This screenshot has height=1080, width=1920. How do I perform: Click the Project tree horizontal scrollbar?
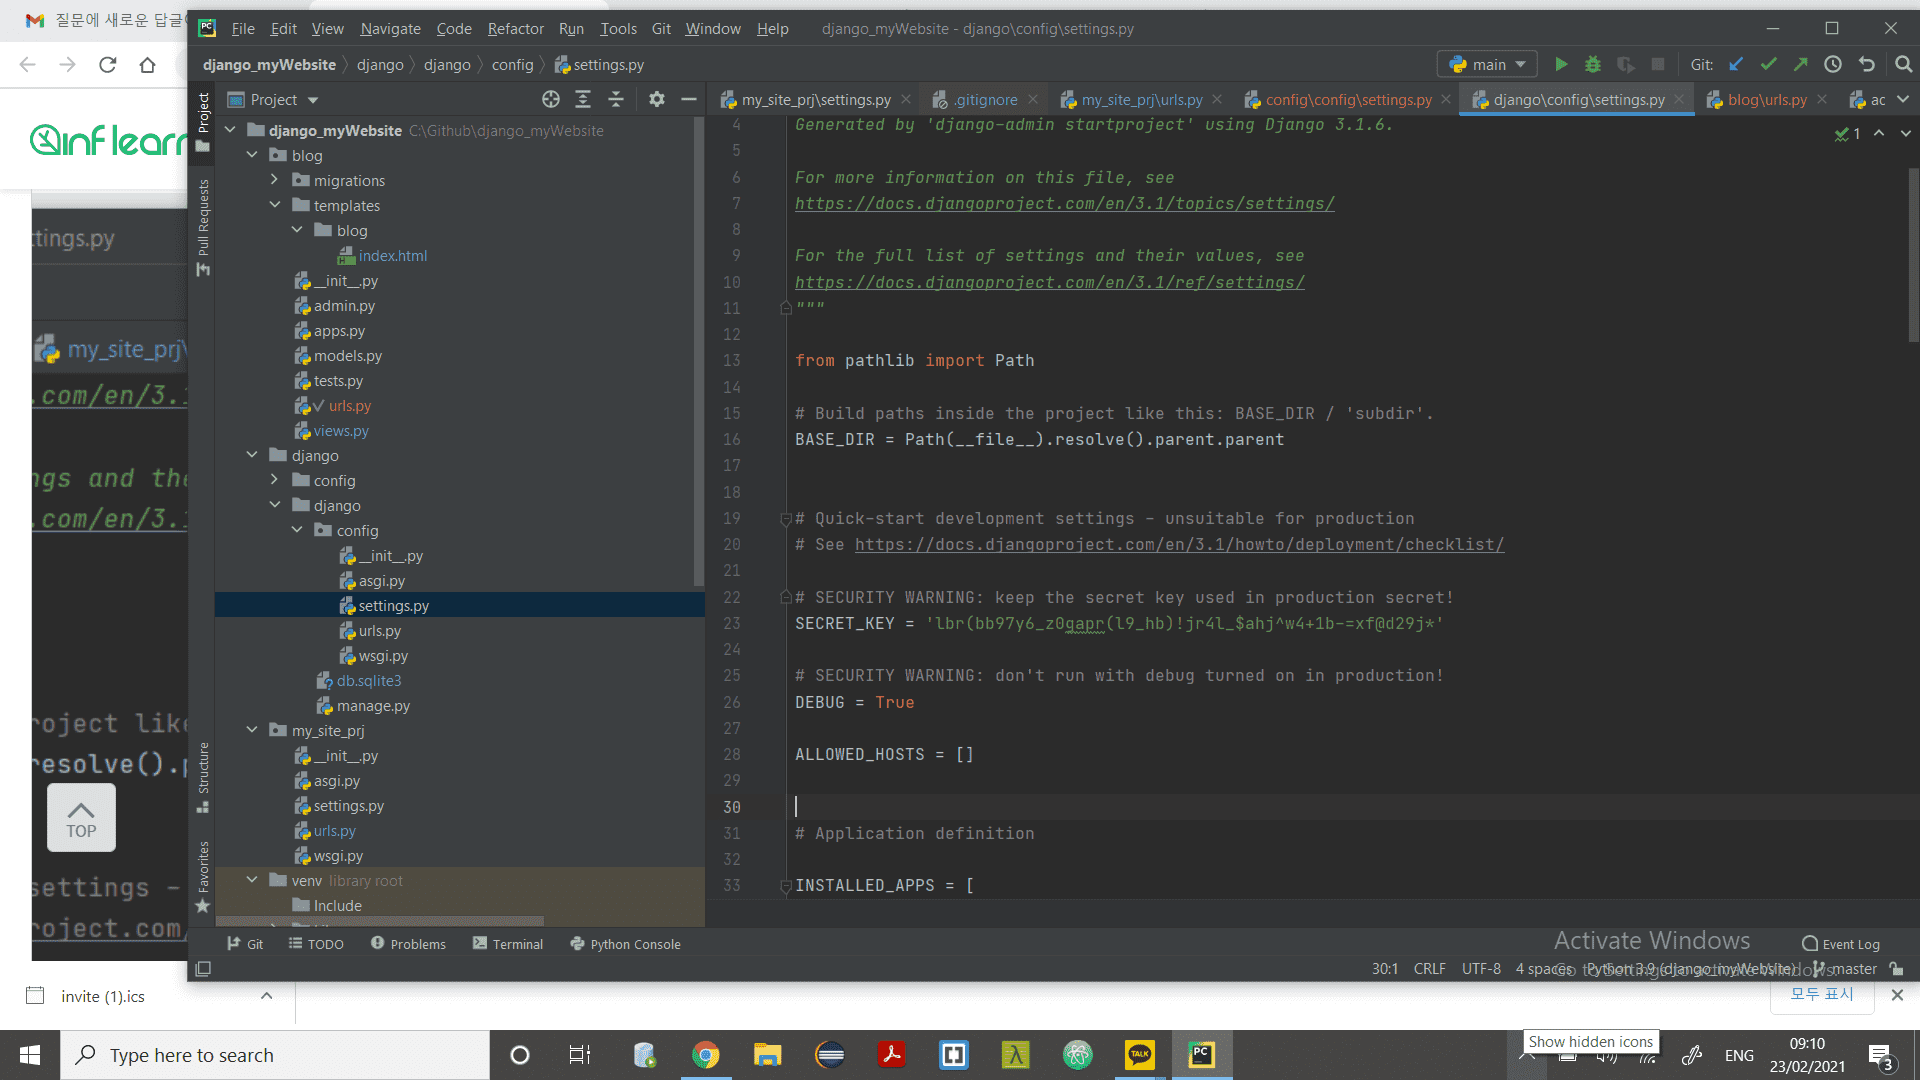380,921
